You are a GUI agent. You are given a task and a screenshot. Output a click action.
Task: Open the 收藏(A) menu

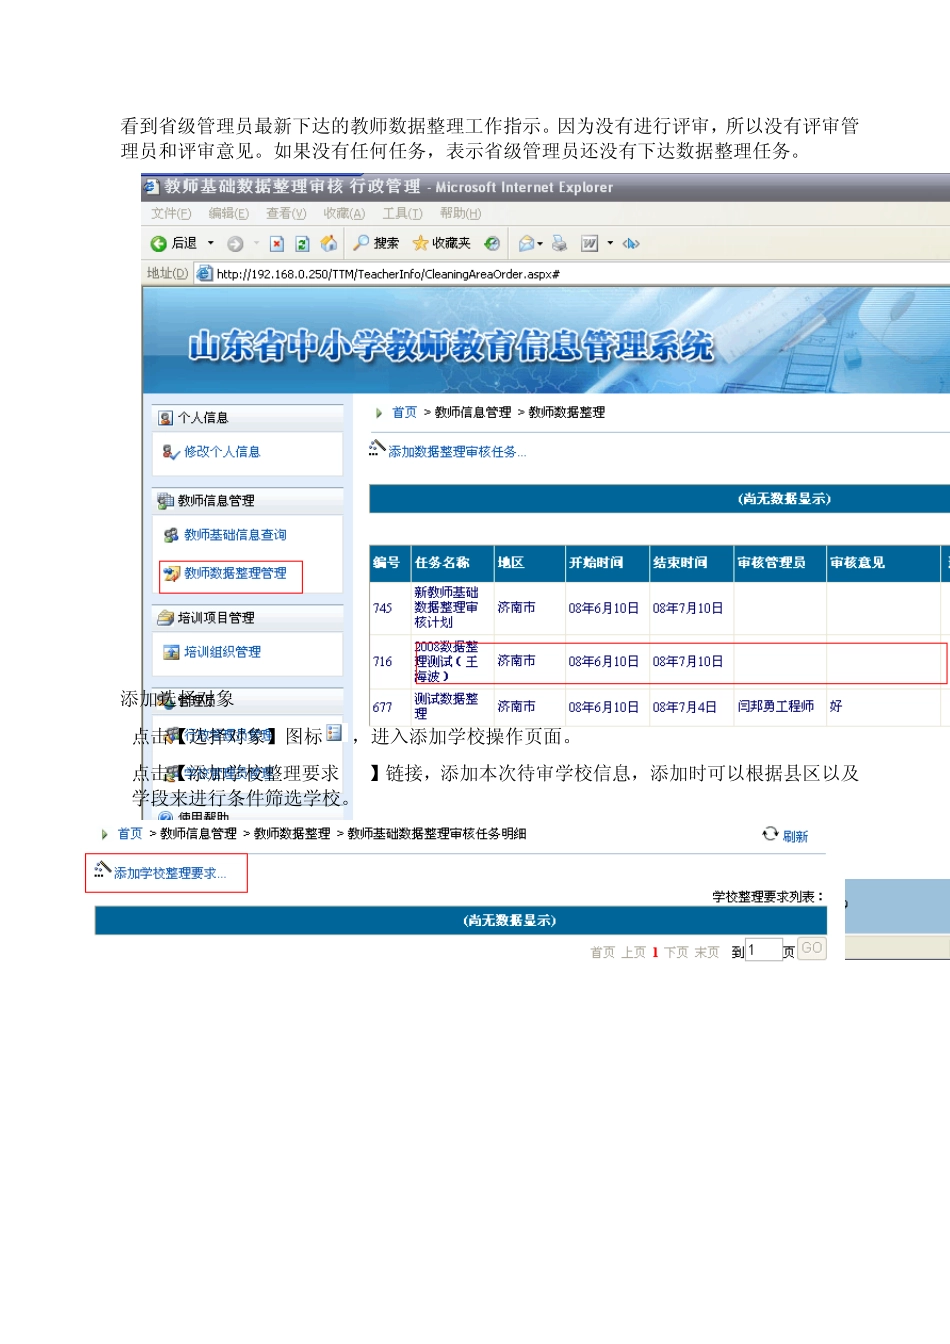point(344,213)
